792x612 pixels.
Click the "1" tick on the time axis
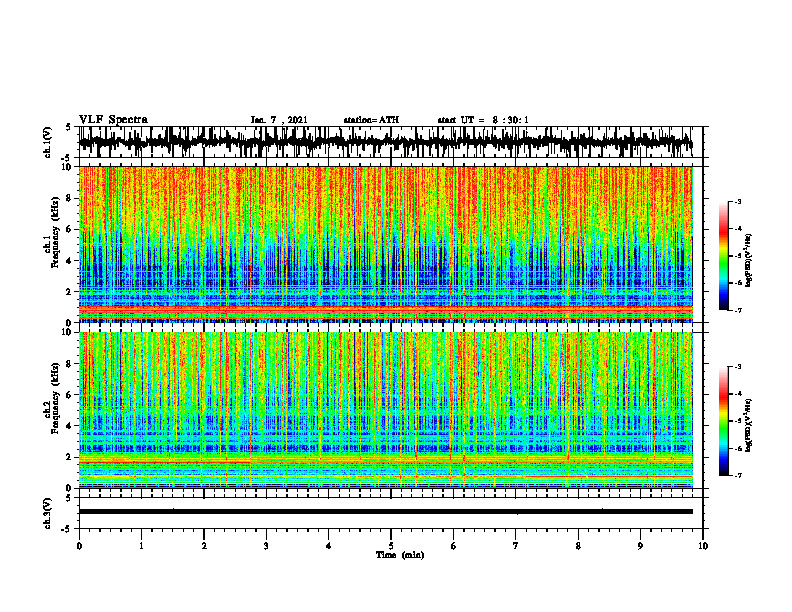[x=141, y=546]
